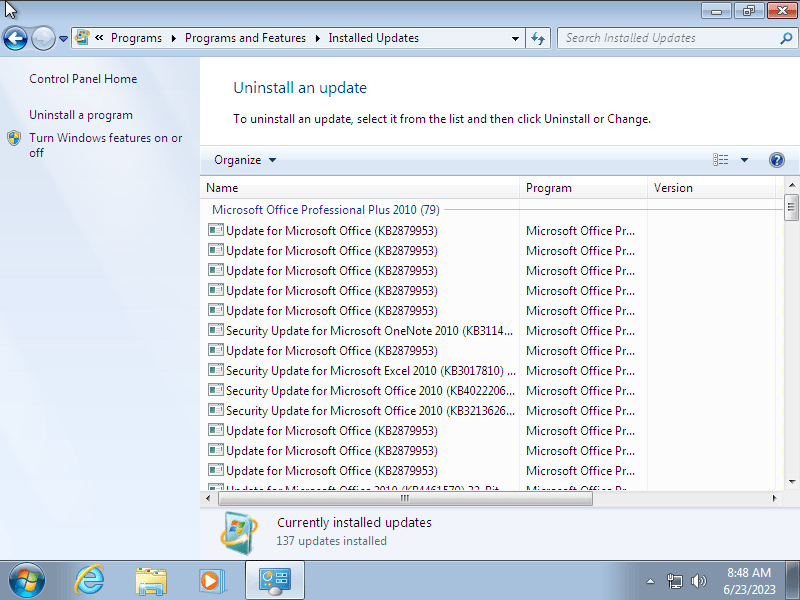Click icon of KB3213626 security update
The width and height of the screenshot is (800, 600).
click(x=216, y=410)
